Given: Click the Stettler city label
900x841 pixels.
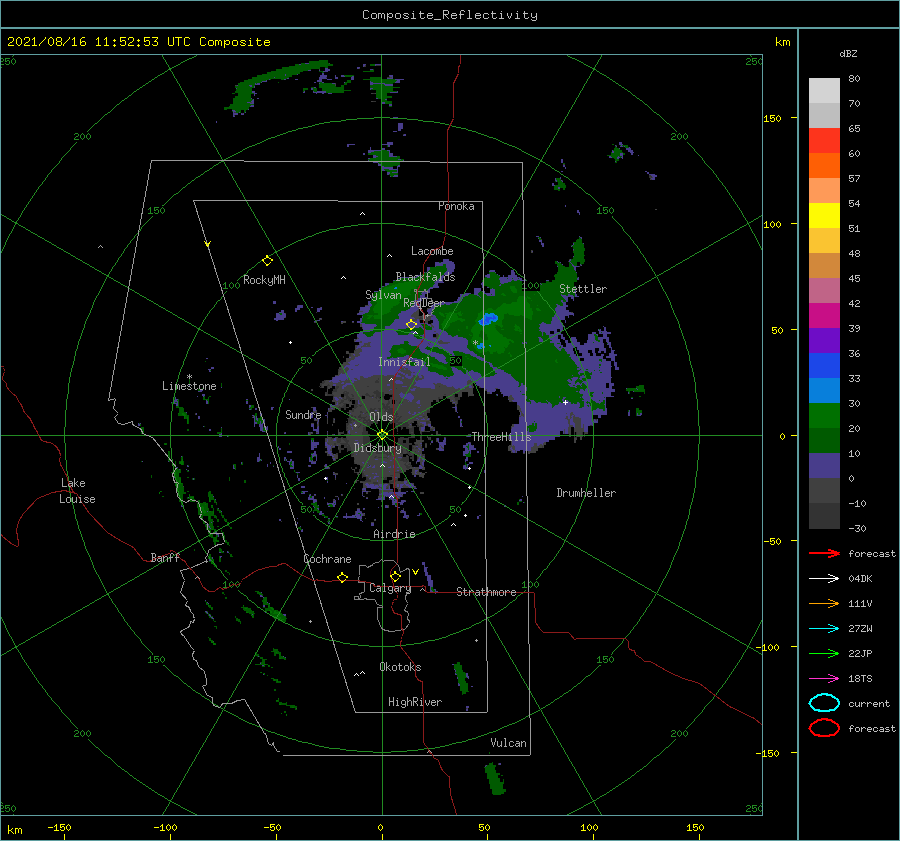Looking at the screenshot, I should click(x=583, y=289).
